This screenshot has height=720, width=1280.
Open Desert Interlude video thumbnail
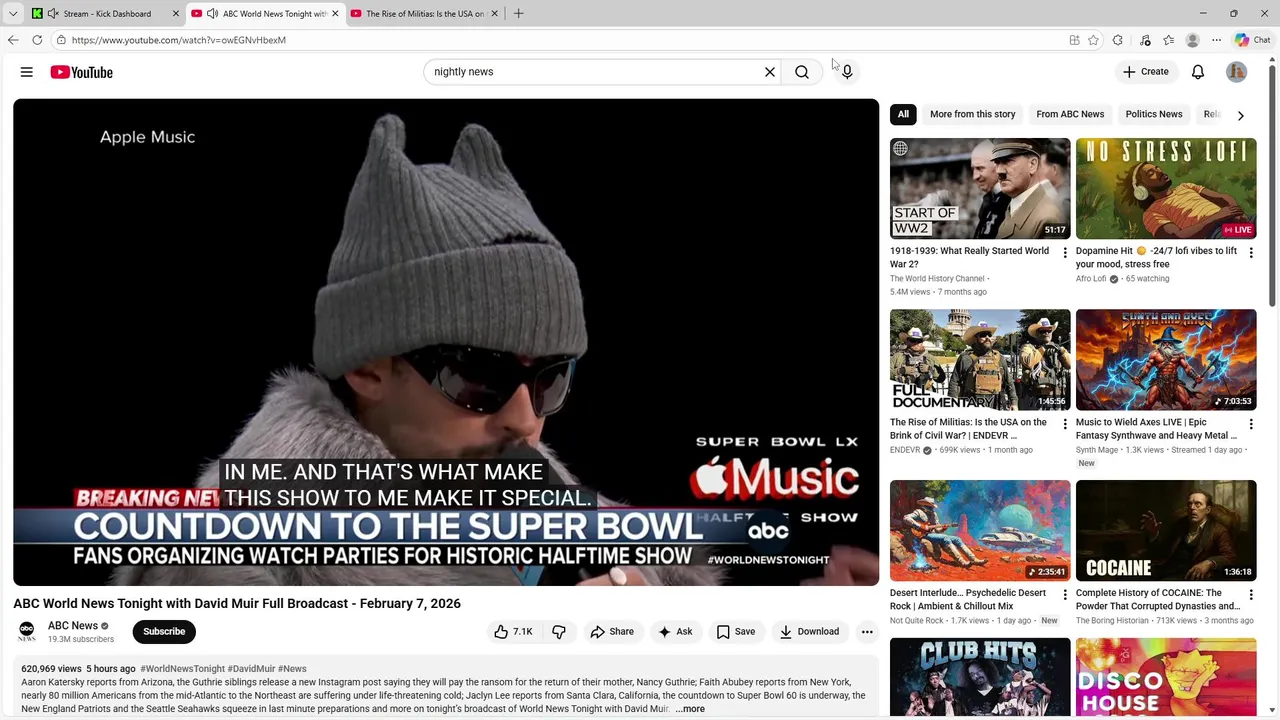[980, 531]
